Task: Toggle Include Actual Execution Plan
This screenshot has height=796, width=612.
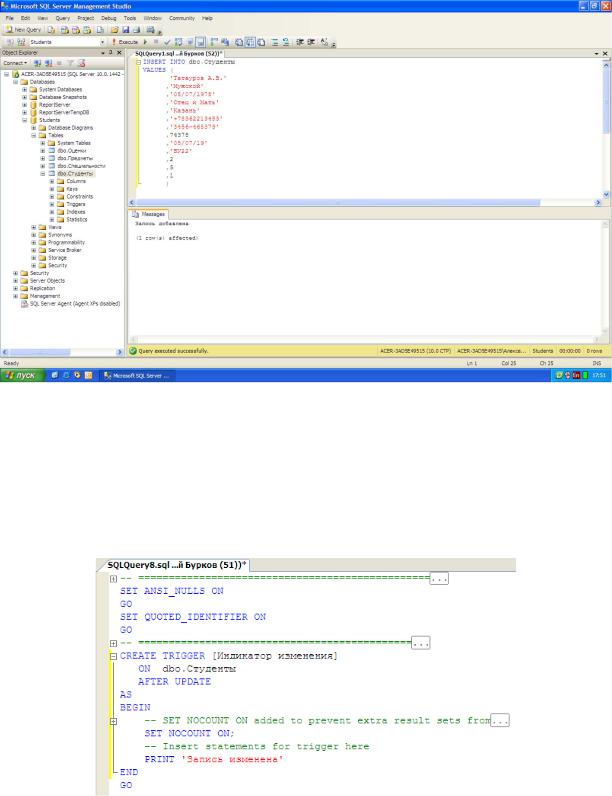Action: (x=215, y=42)
